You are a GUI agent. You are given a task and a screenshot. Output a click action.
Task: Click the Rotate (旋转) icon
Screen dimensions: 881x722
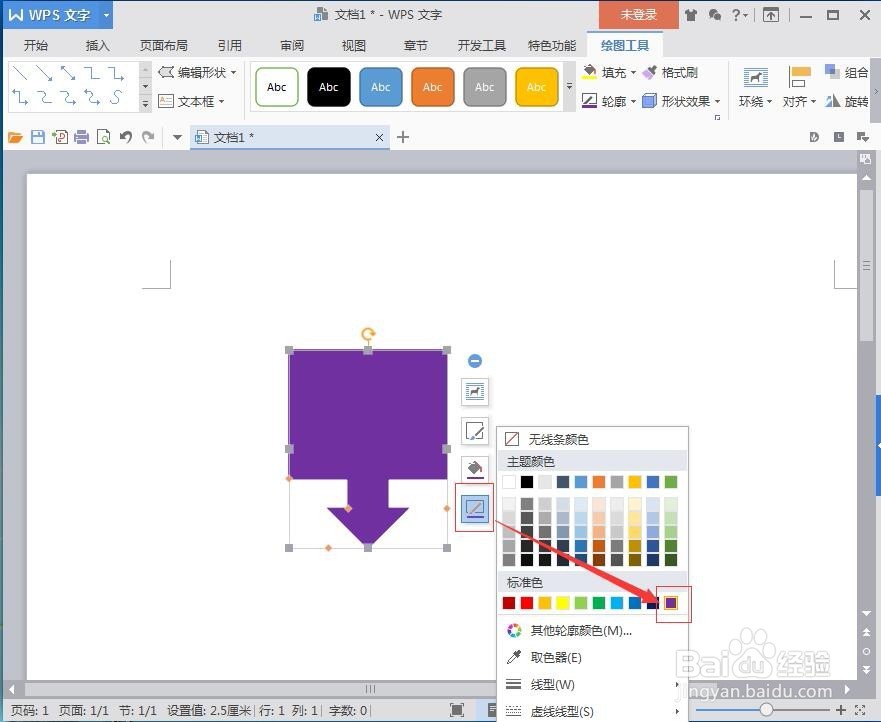[846, 101]
